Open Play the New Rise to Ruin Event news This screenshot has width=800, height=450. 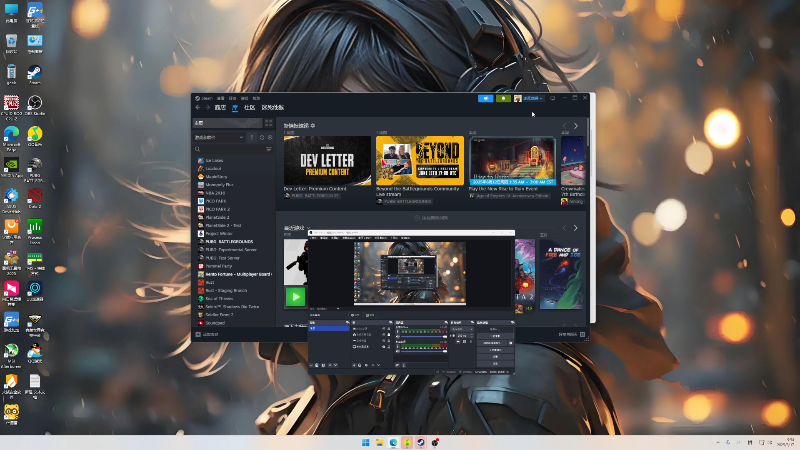503,189
